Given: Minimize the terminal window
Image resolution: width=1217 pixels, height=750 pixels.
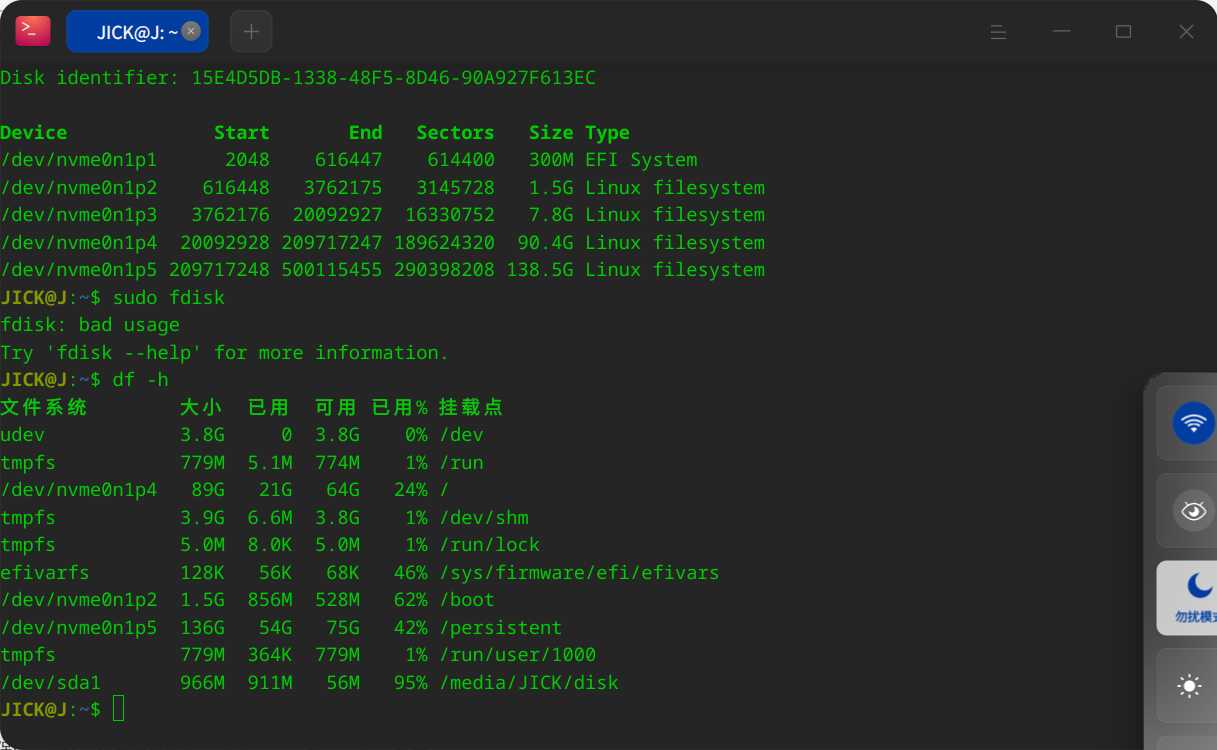Looking at the screenshot, I should (1061, 32).
